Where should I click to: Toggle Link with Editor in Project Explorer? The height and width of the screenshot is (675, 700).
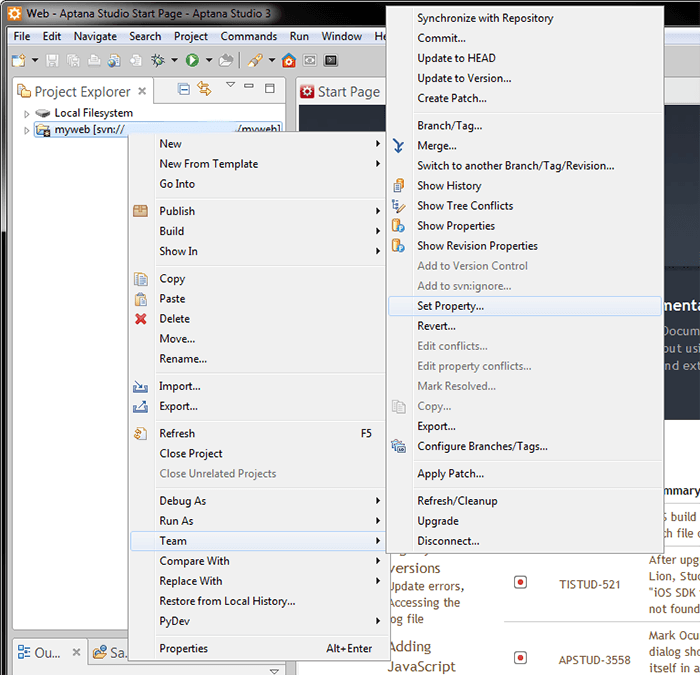coord(204,89)
